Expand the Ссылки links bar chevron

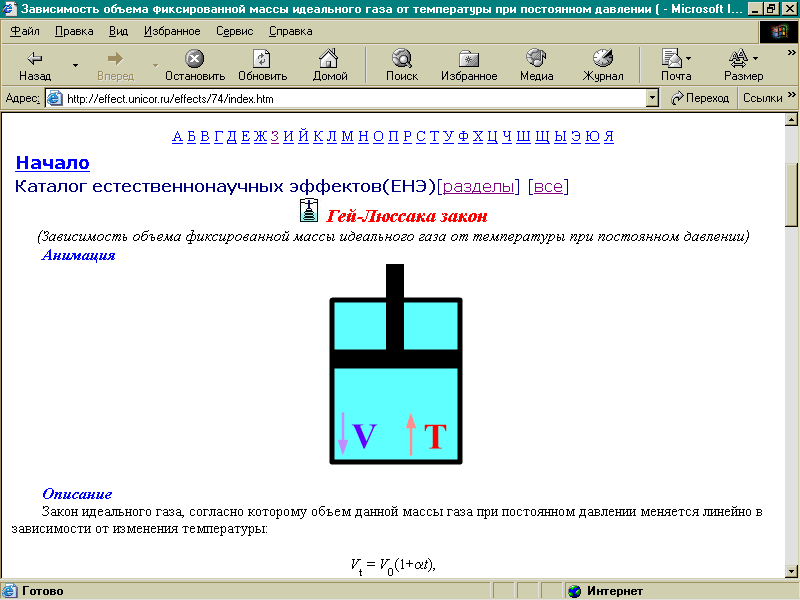click(791, 95)
